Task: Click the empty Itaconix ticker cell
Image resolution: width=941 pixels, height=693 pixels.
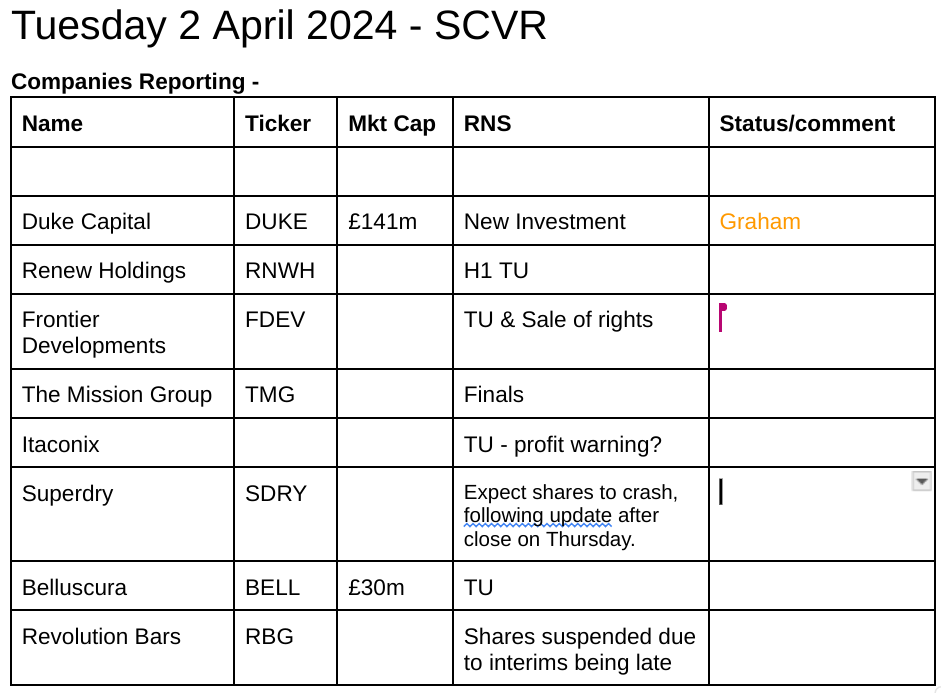Action: pyautogui.click(x=286, y=443)
